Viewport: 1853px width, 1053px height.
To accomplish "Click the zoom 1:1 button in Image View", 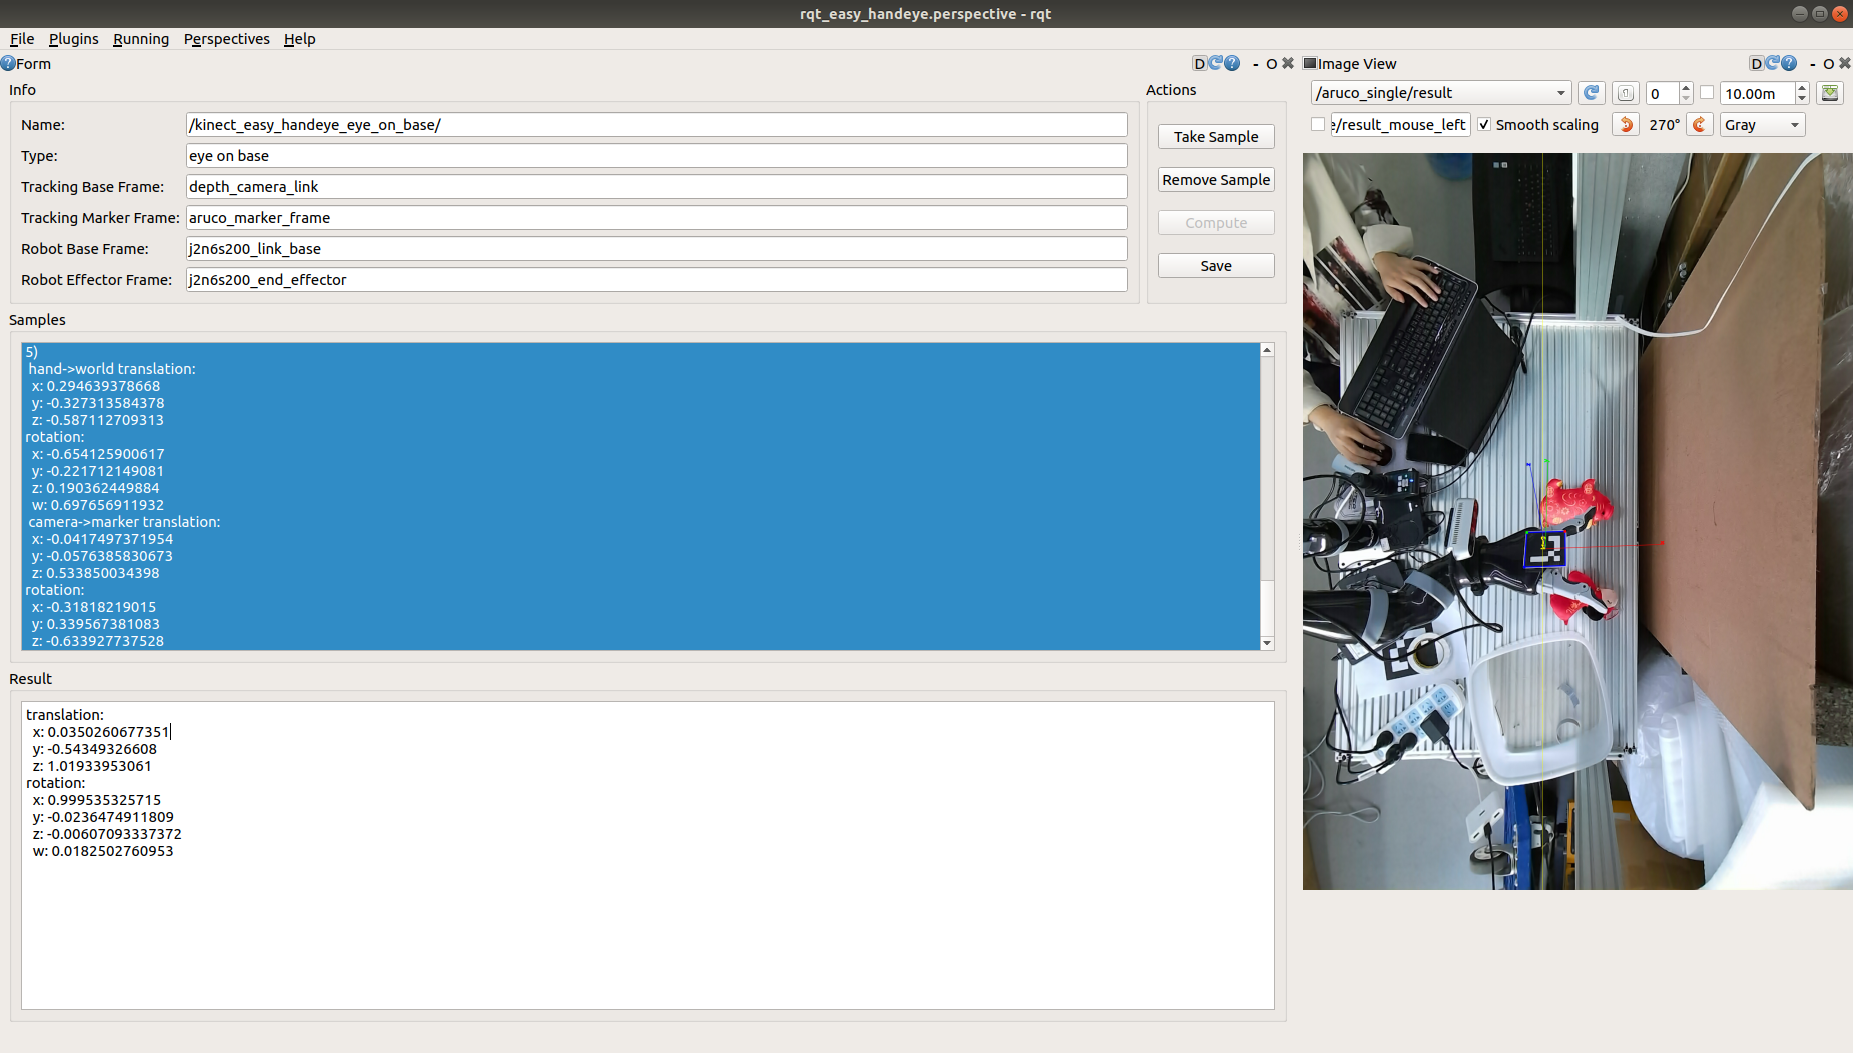I will pos(1626,93).
